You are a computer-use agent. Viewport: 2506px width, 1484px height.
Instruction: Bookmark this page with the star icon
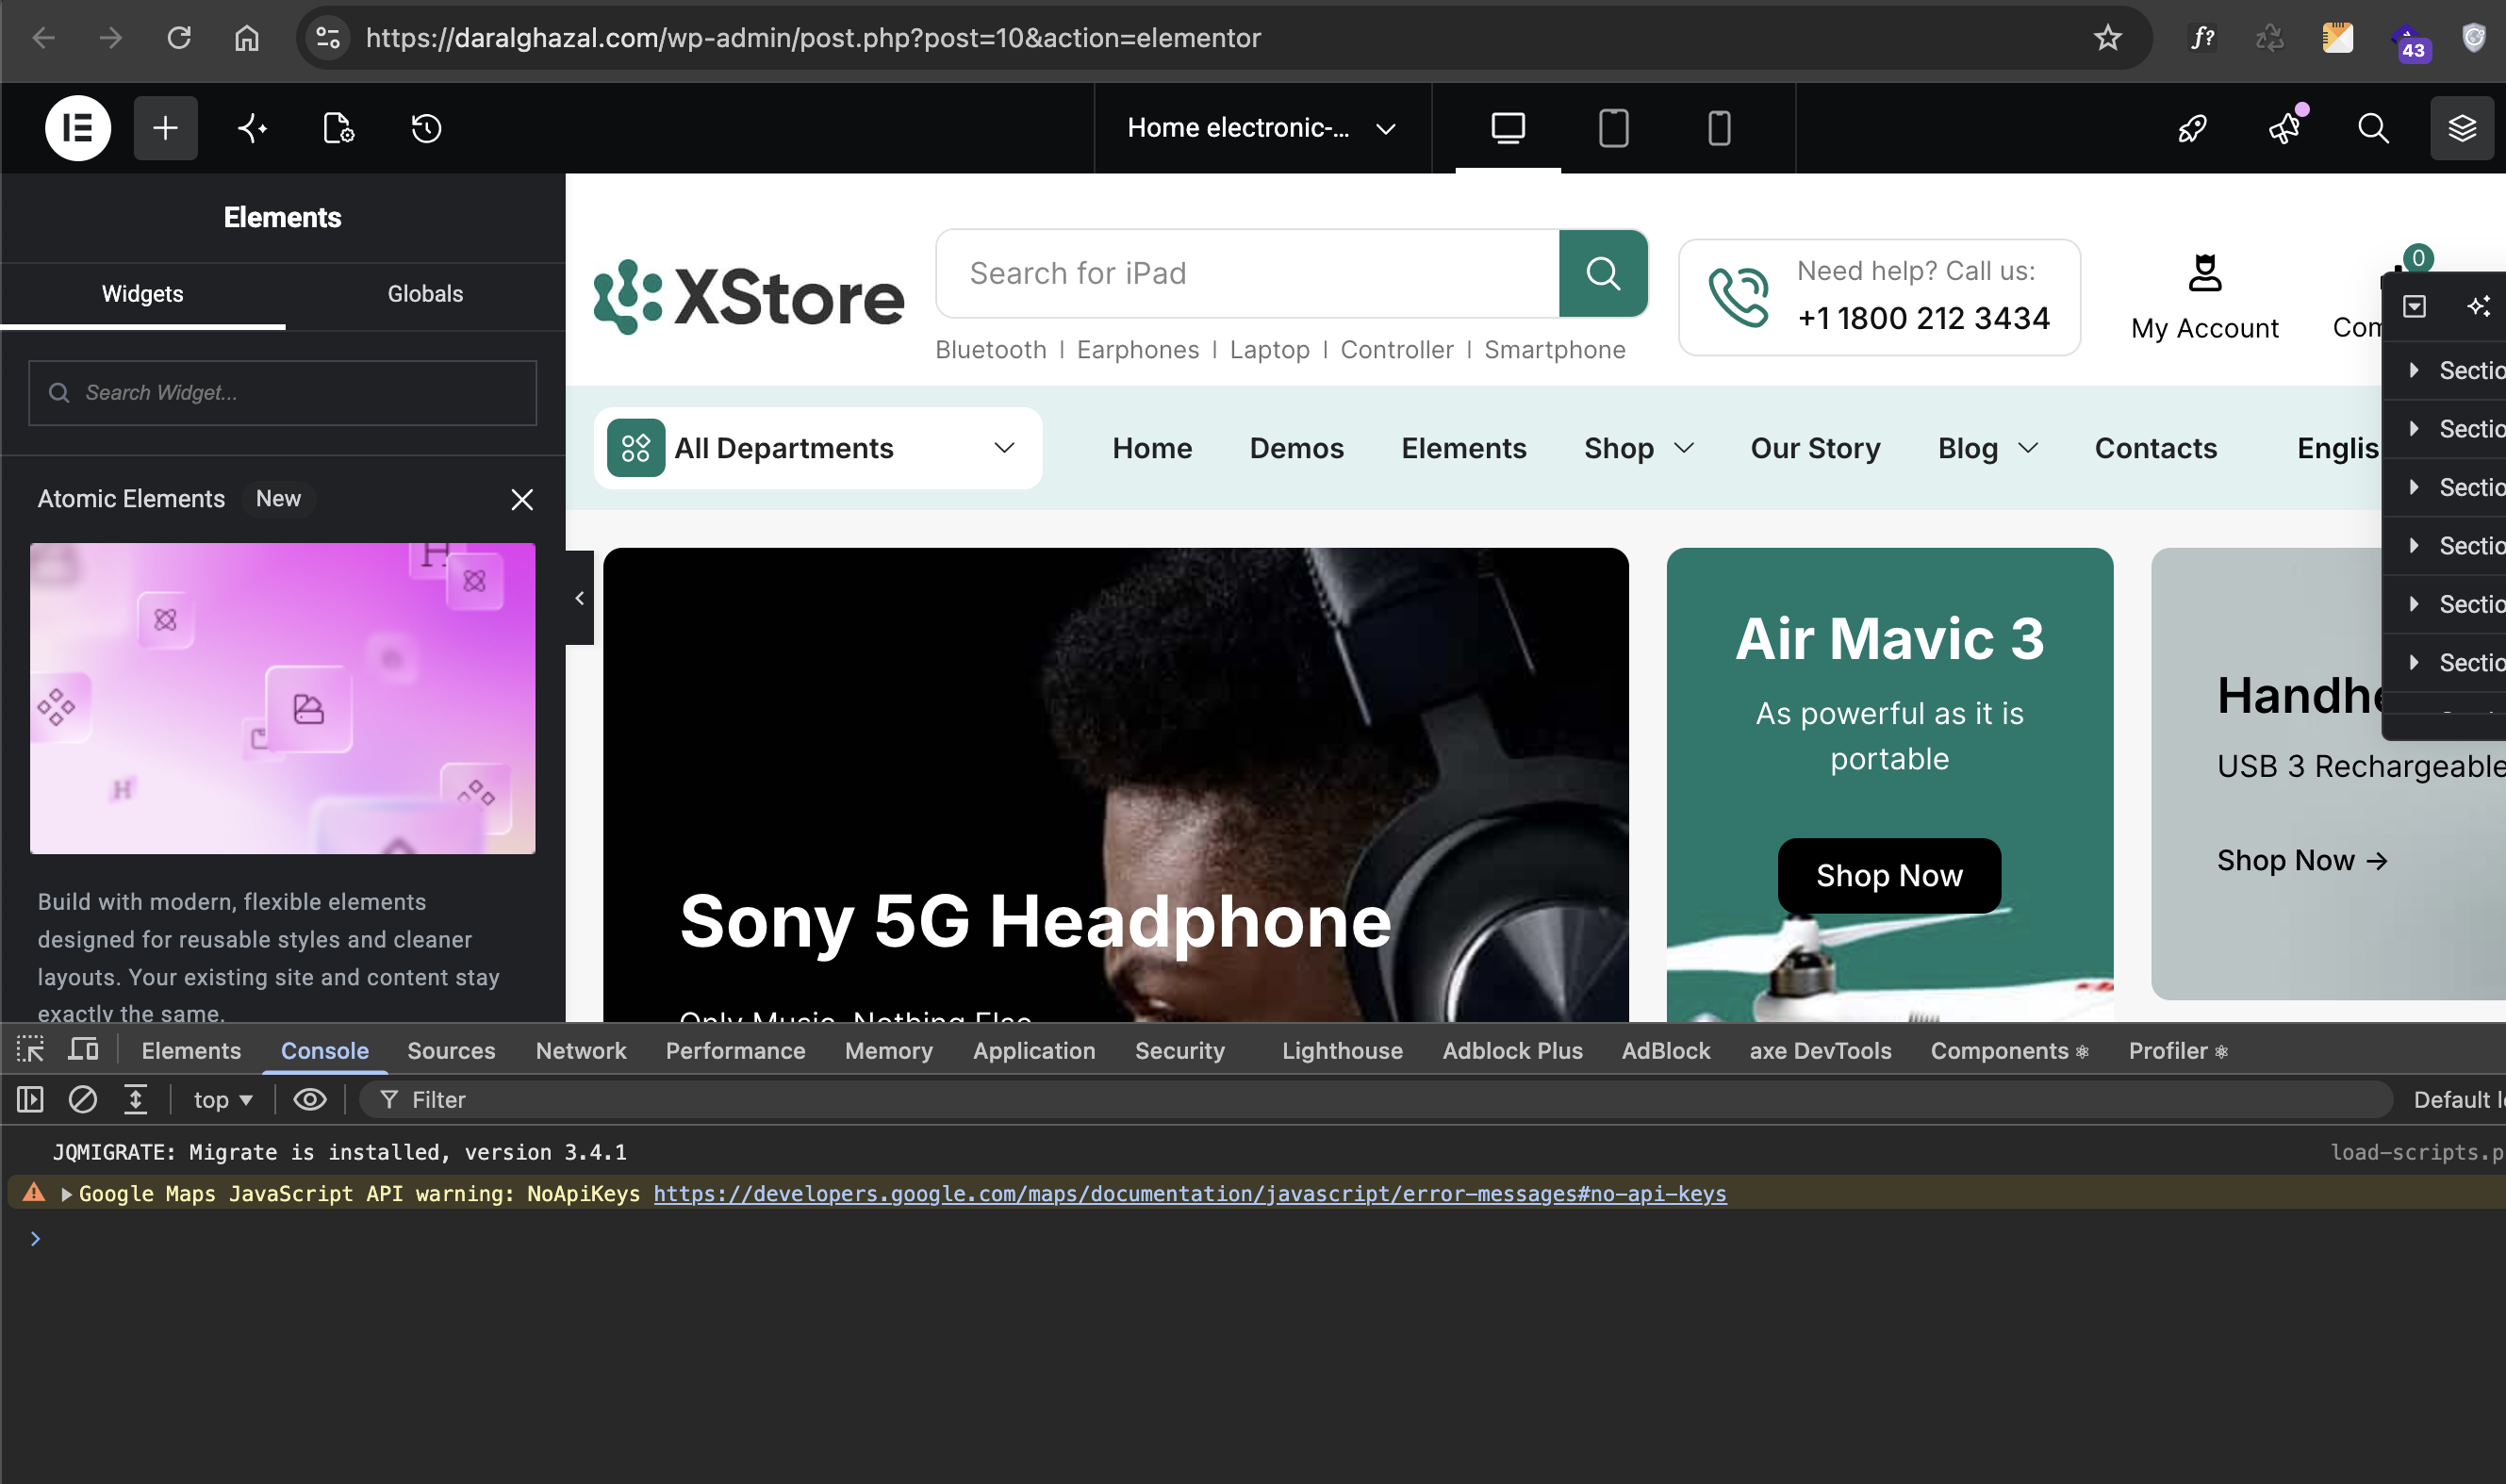(2108, 38)
